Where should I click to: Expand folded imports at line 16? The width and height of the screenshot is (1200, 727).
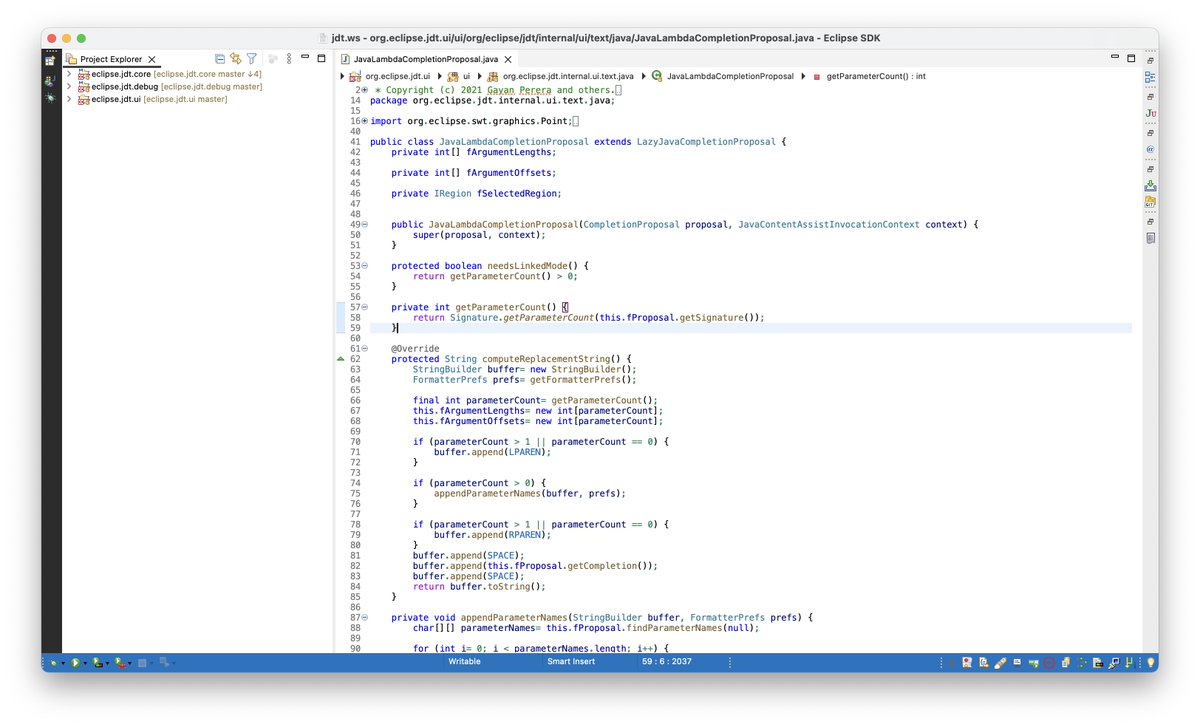365,121
